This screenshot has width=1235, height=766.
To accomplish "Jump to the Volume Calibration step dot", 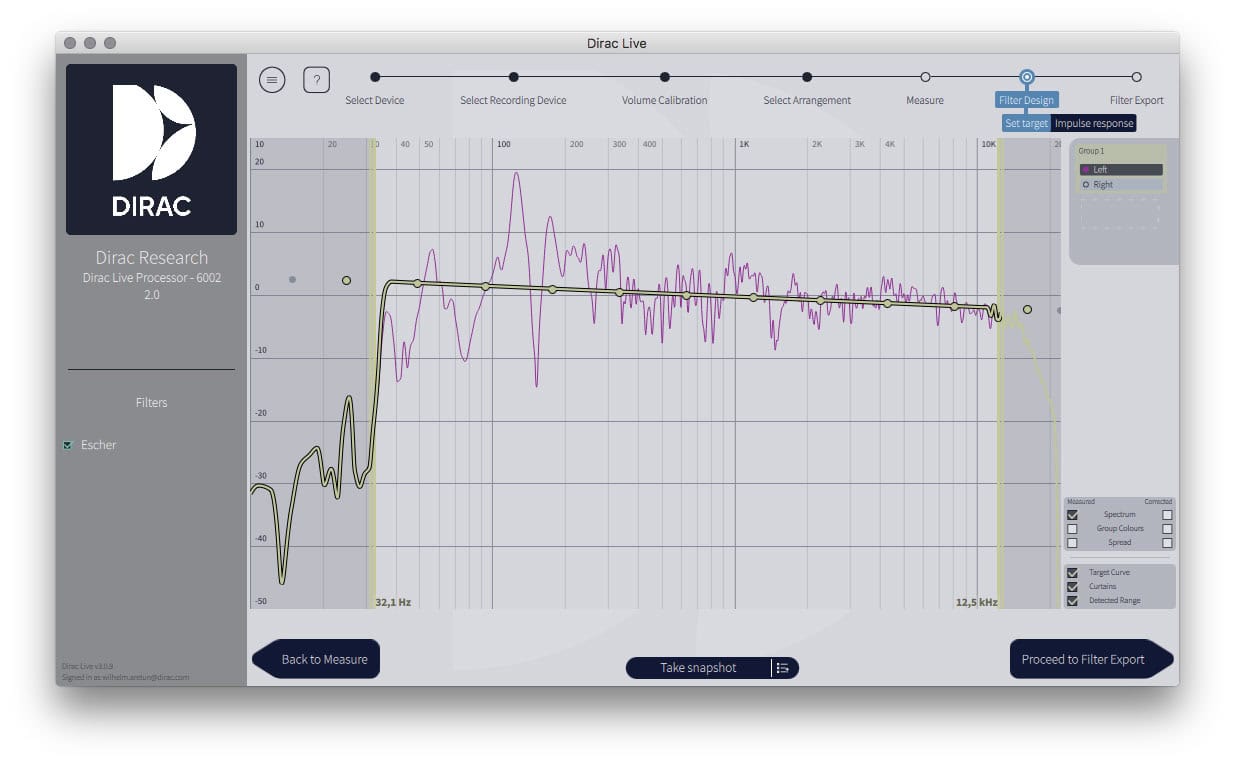I will [664, 77].
